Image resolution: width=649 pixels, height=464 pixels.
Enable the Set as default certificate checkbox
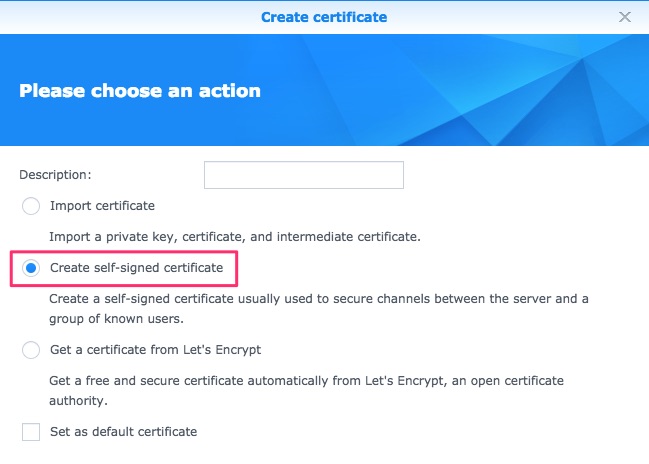[31, 432]
